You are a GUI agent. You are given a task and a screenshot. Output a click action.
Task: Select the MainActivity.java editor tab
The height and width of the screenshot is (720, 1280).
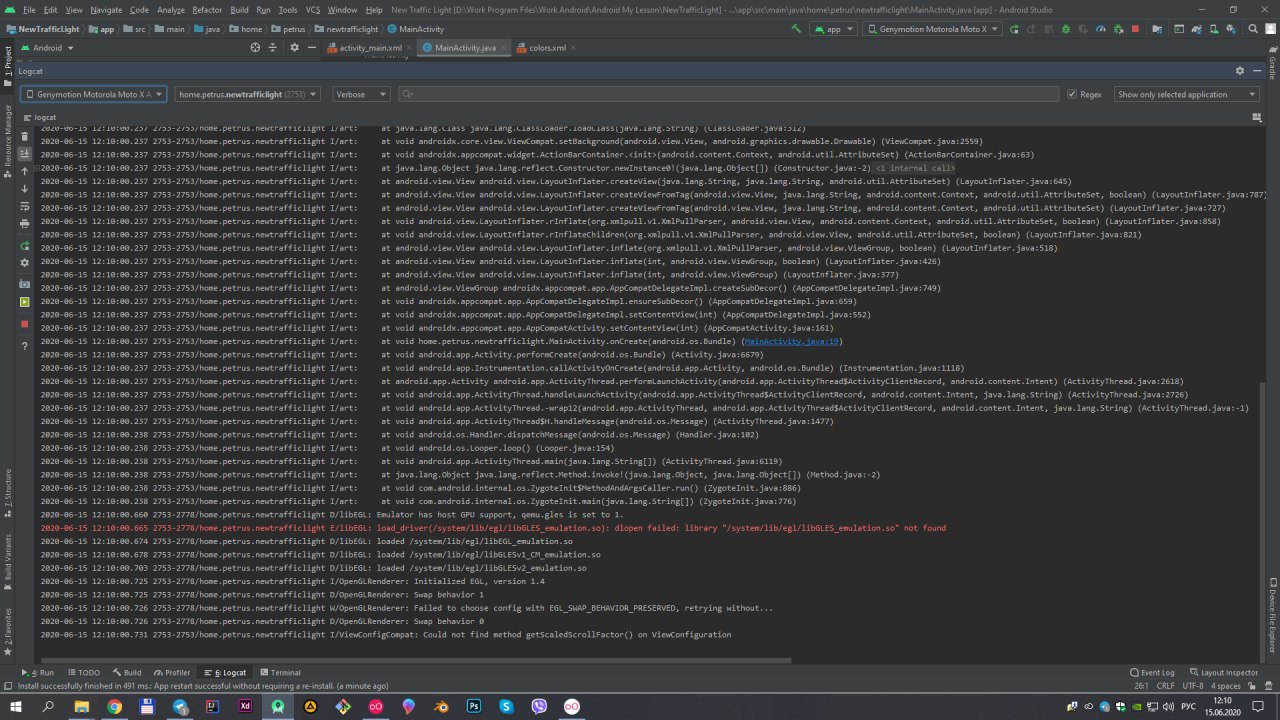pos(464,47)
